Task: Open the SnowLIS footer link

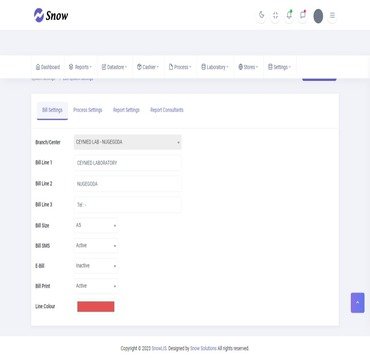Action: (x=159, y=348)
